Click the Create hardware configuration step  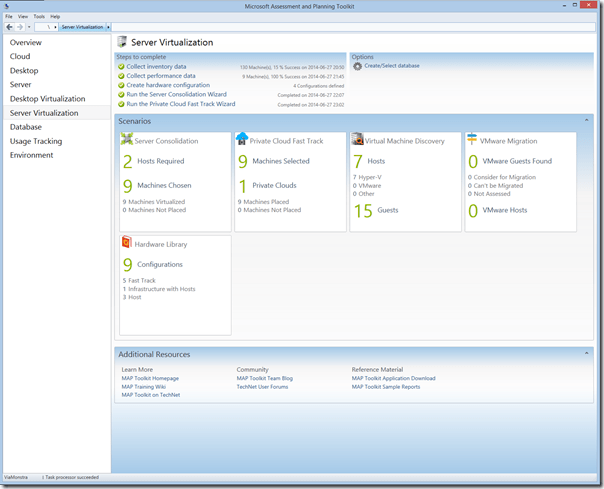168,85
